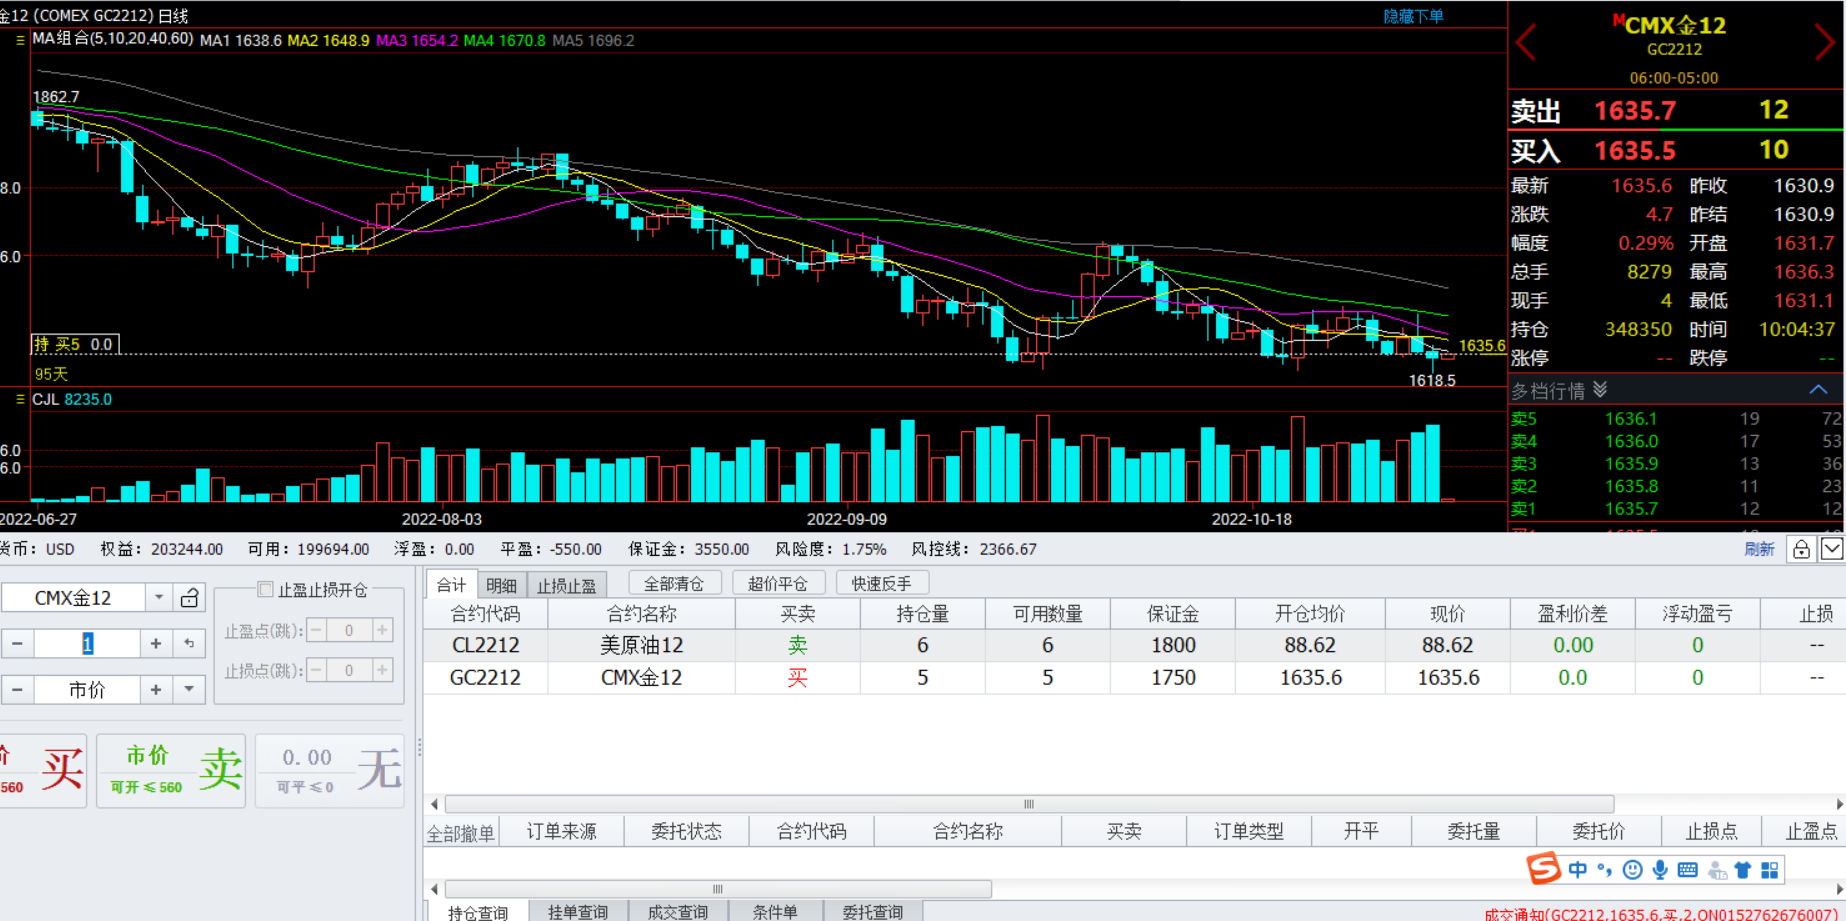Sort positions by 持仓量 column header
Viewport: 1846px width, 921px height.
coord(922,614)
